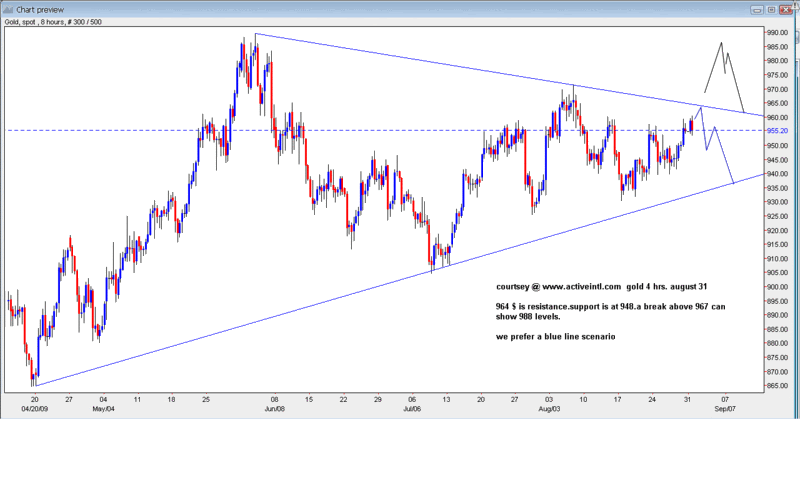Click the Sep/07 date axis label
This screenshot has height=500, width=800.
(726, 409)
